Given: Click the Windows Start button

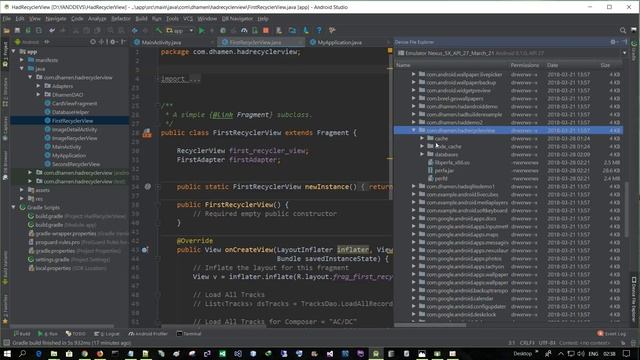Looking at the screenshot, I should 7,353.
